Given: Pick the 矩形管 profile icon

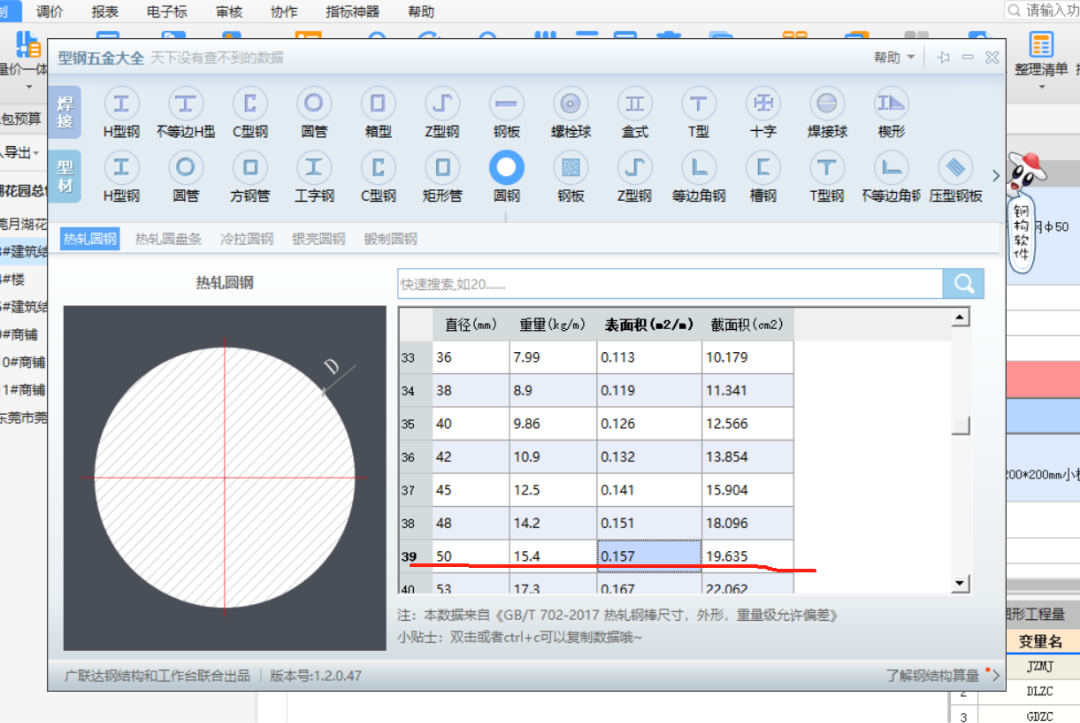Looking at the screenshot, I should [x=442, y=167].
